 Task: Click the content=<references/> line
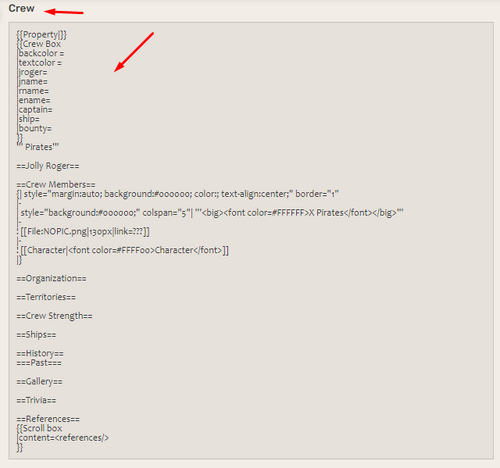pyautogui.click(x=63, y=438)
